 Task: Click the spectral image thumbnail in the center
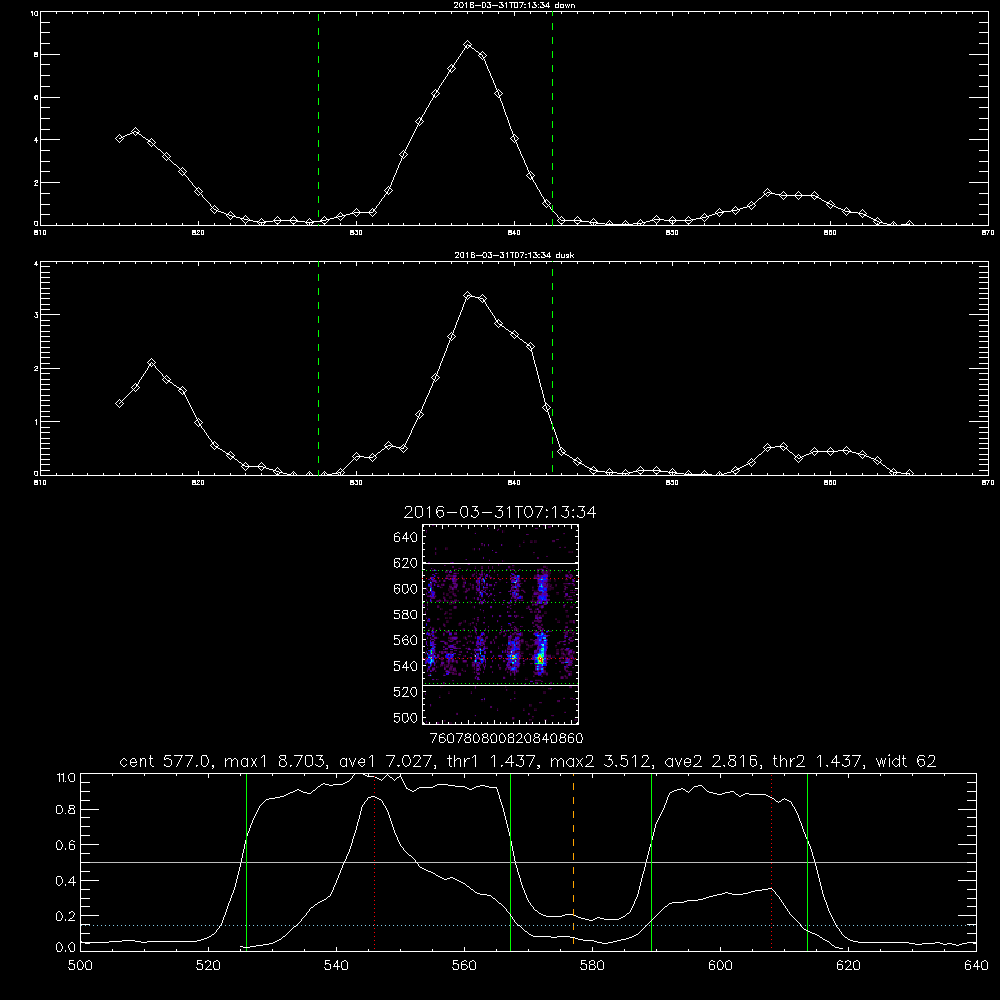pyautogui.click(x=500, y=624)
